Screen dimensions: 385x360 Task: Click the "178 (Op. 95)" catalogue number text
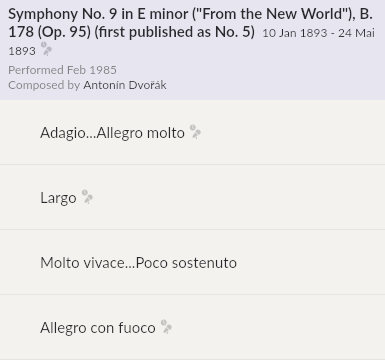pyautogui.click(x=49, y=32)
